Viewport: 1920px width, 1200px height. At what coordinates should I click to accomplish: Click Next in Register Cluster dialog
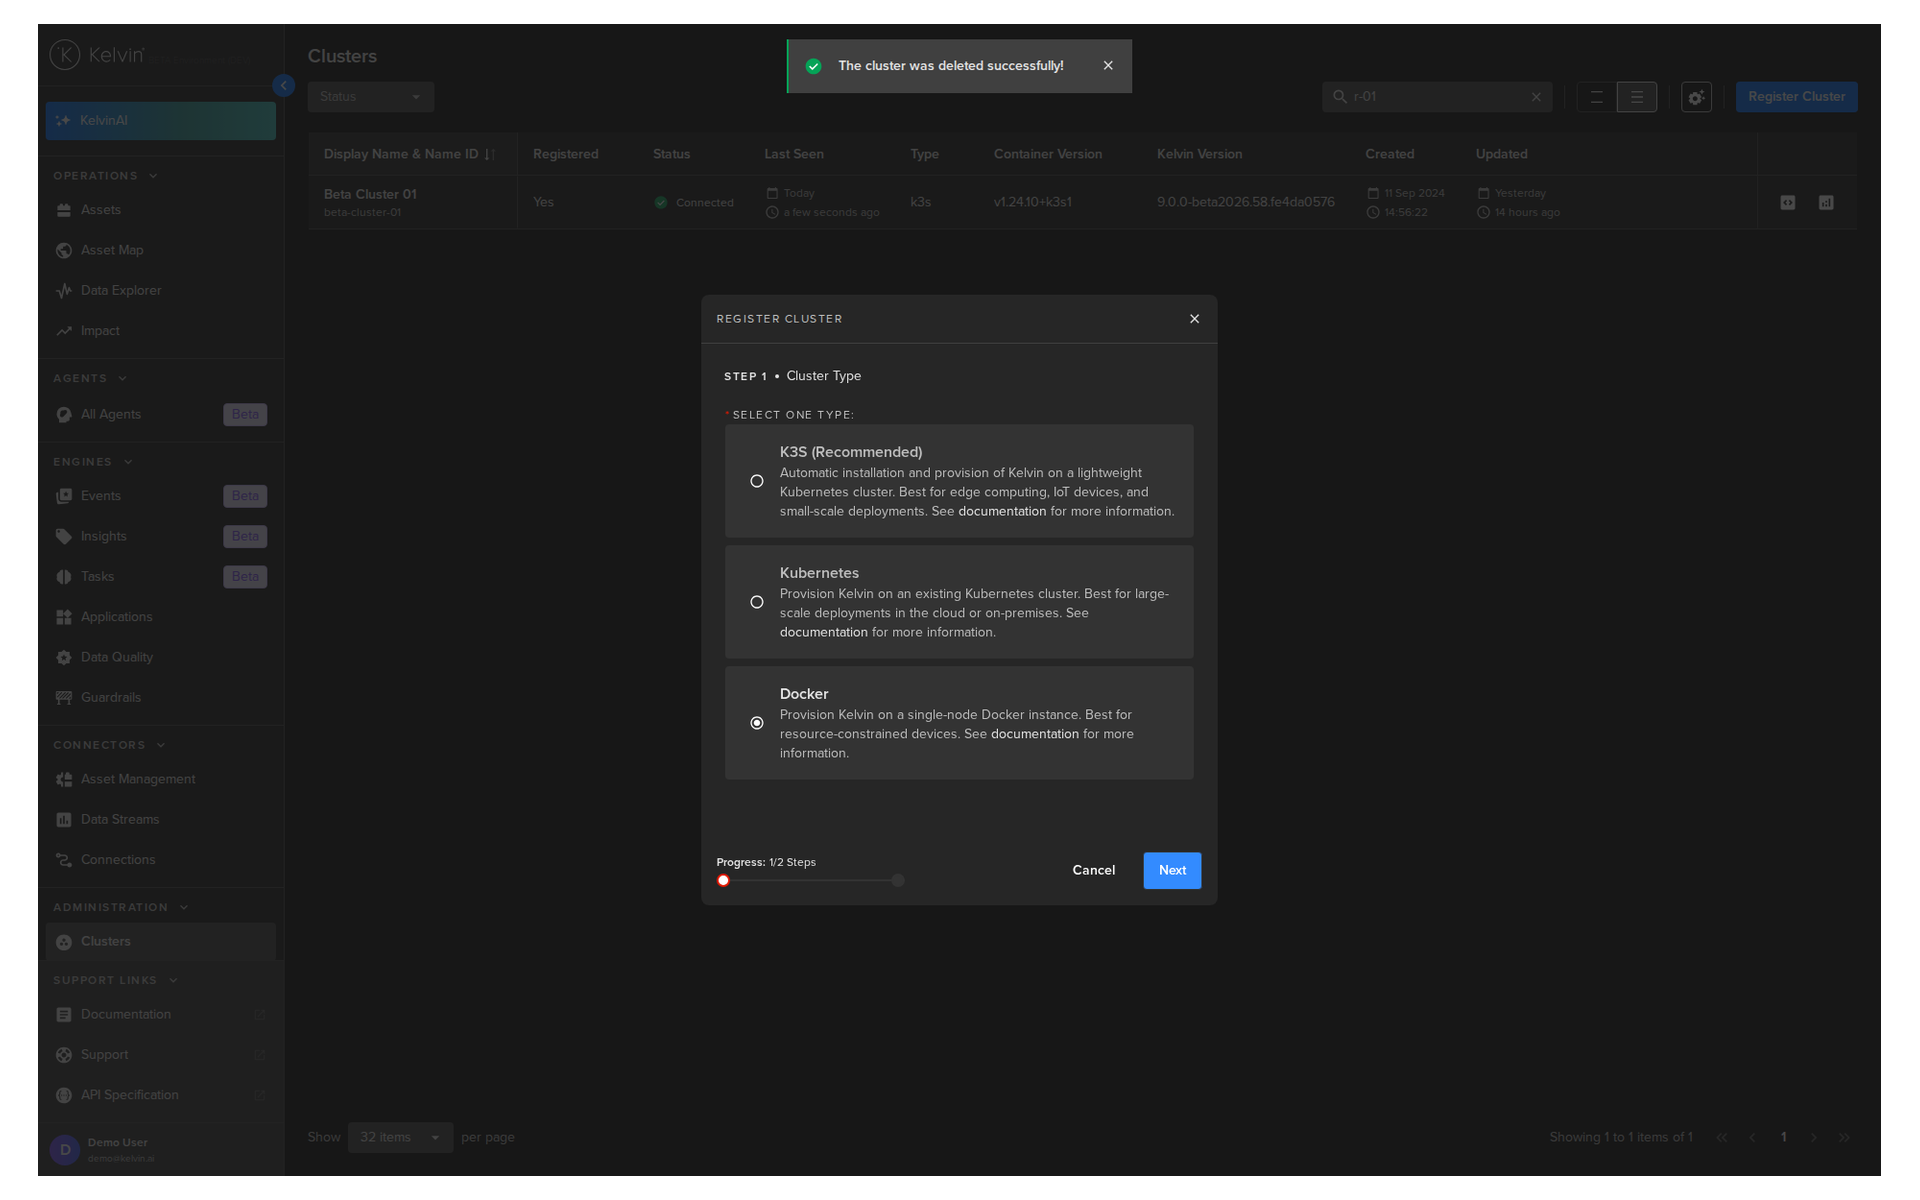[1172, 870]
